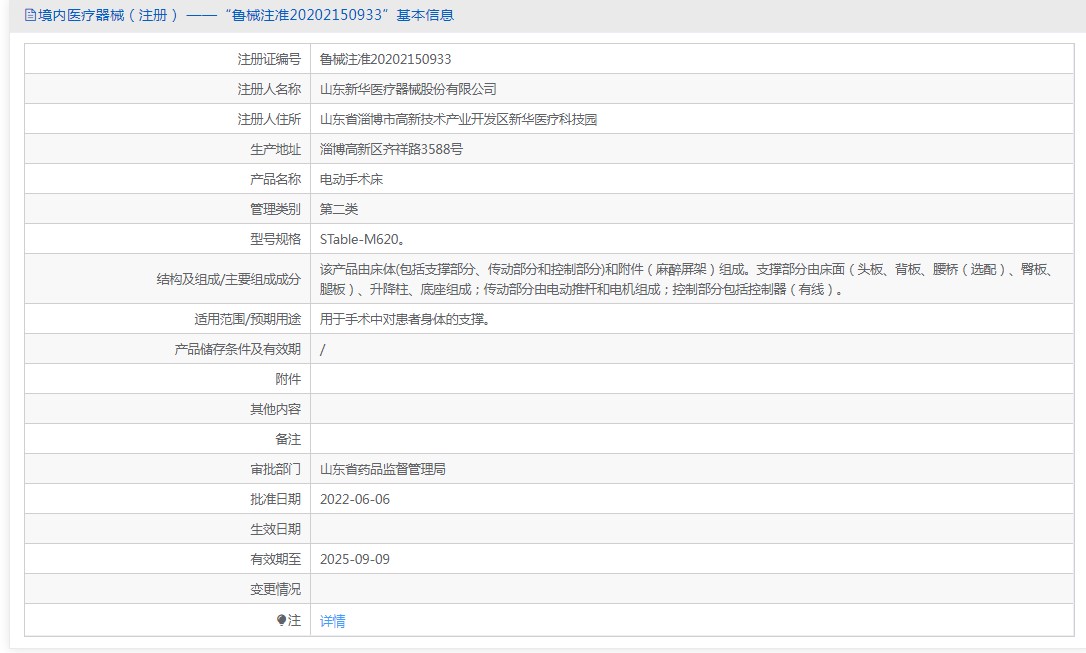Image resolution: width=1086 pixels, height=653 pixels.
Task: Select the expiry date 2025-09-09
Action: click(354, 559)
